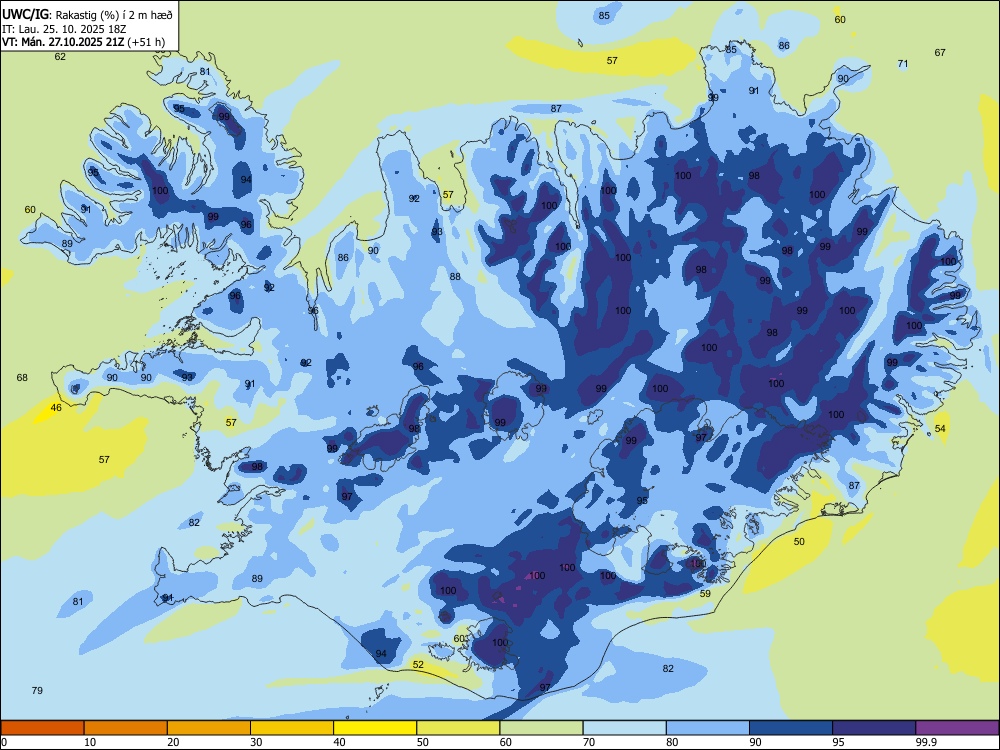Click the map value "79" in southwest ocean

[x=37, y=690]
